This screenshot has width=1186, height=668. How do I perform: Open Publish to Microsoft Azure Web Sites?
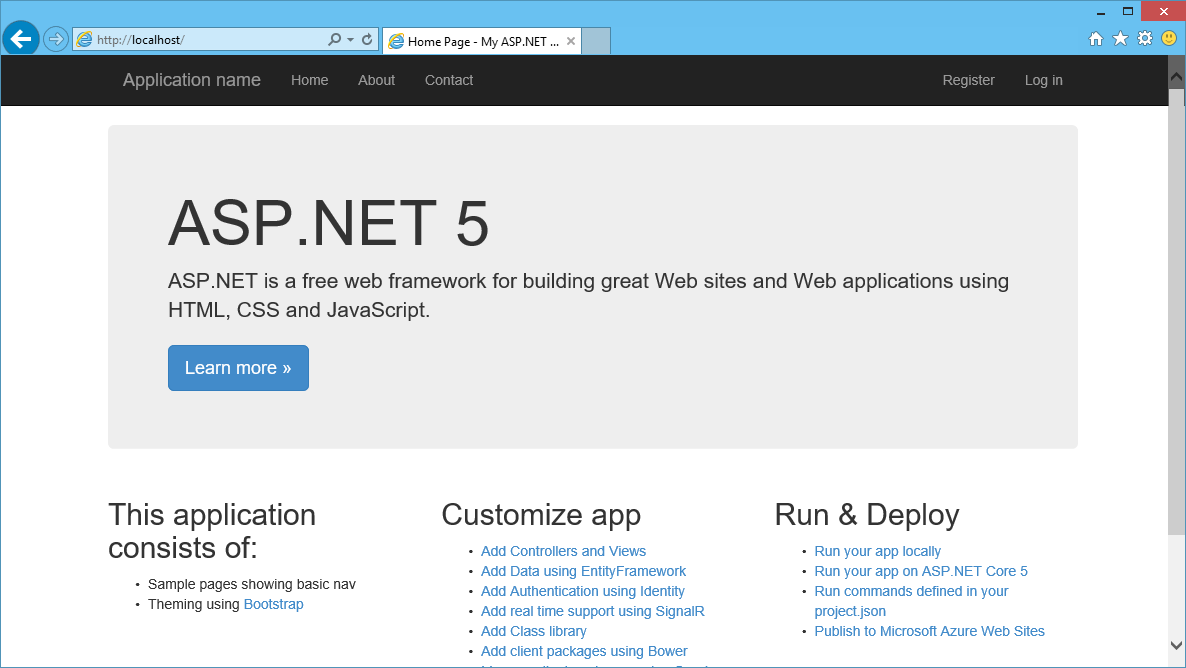[x=929, y=632]
